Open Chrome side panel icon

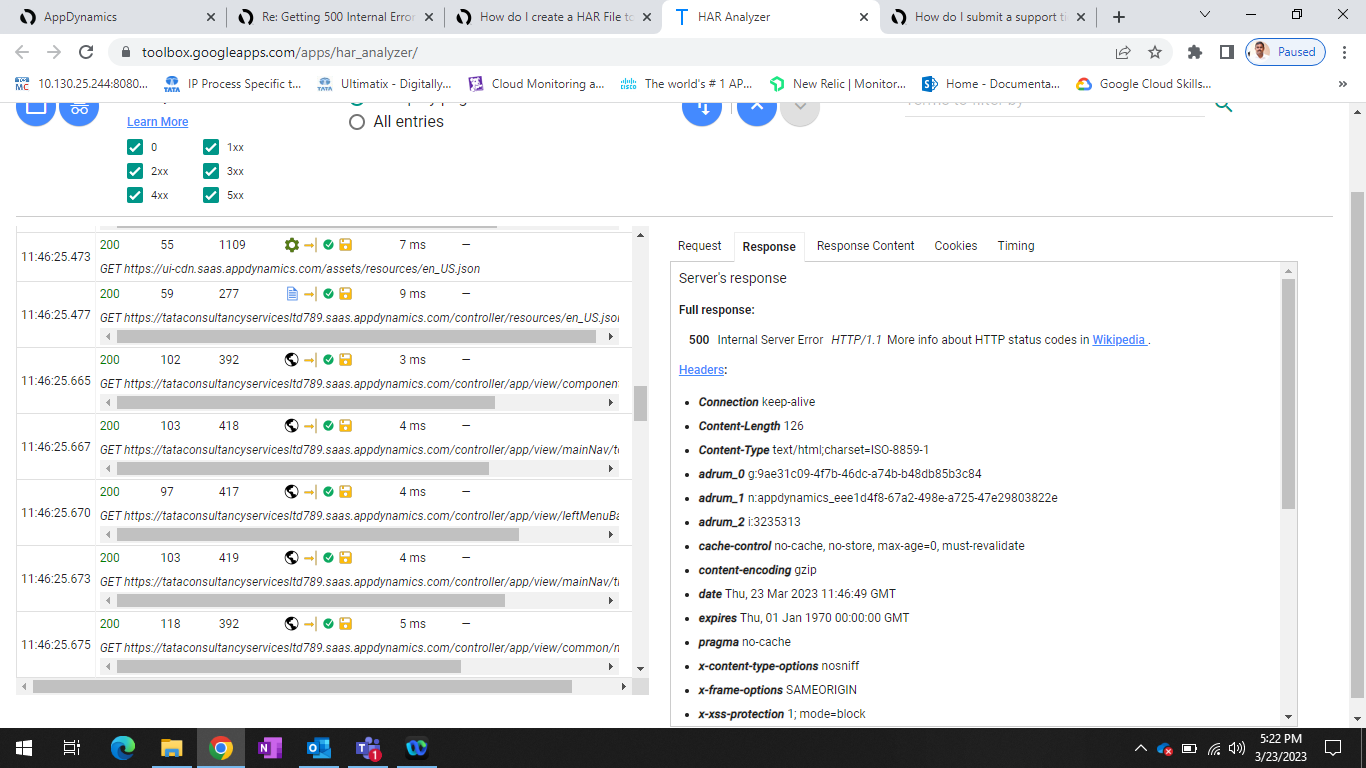[x=1226, y=52]
